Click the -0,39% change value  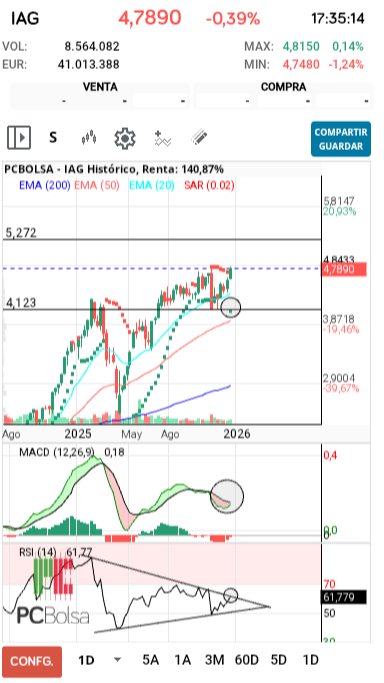pyautogui.click(x=233, y=19)
